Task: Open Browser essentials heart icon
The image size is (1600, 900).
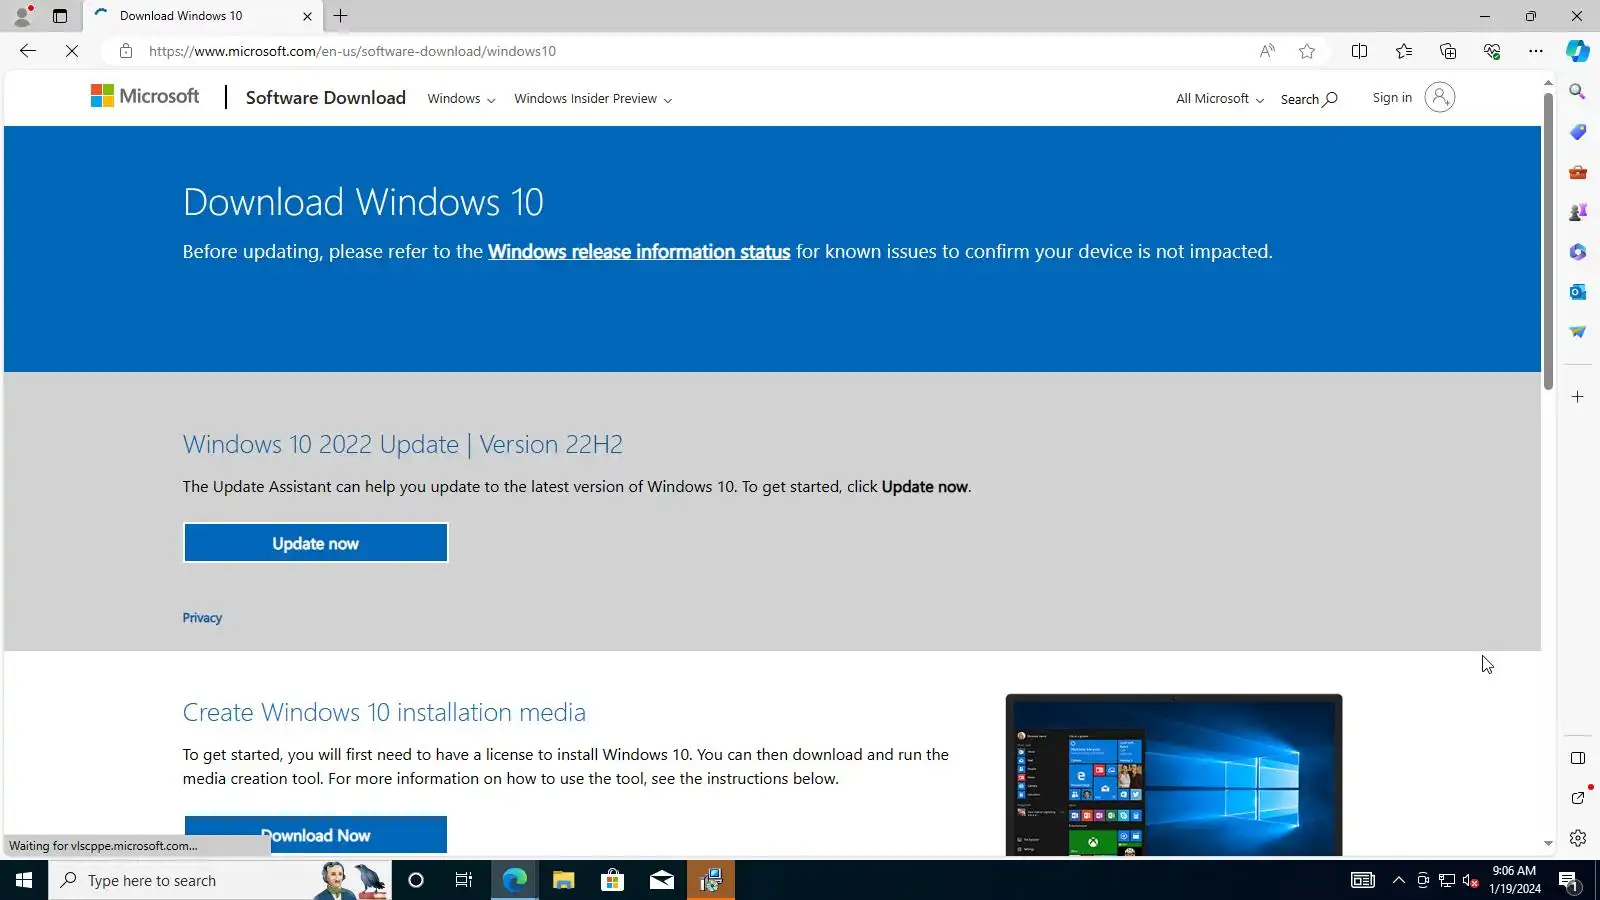Action: (1492, 51)
